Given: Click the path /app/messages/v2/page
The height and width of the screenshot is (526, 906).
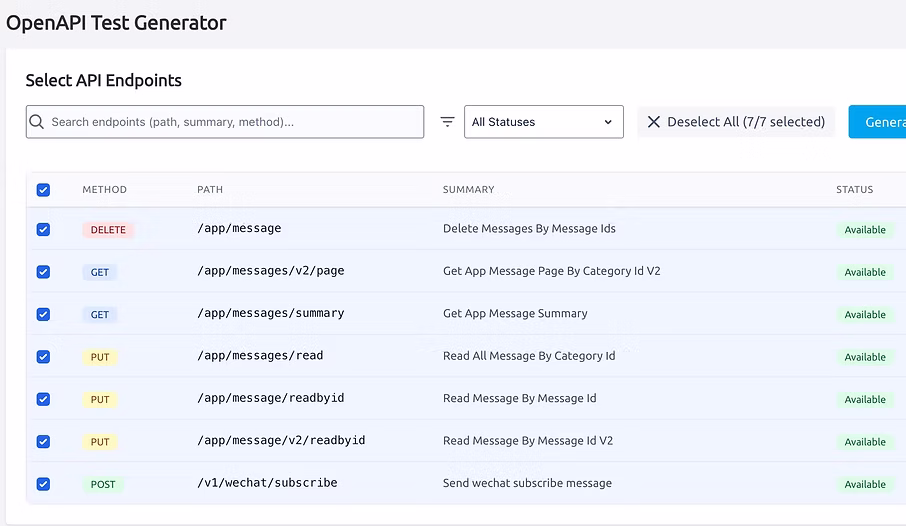Looking at the screenshot, I should pyautogui.click(x=271, y=271).
